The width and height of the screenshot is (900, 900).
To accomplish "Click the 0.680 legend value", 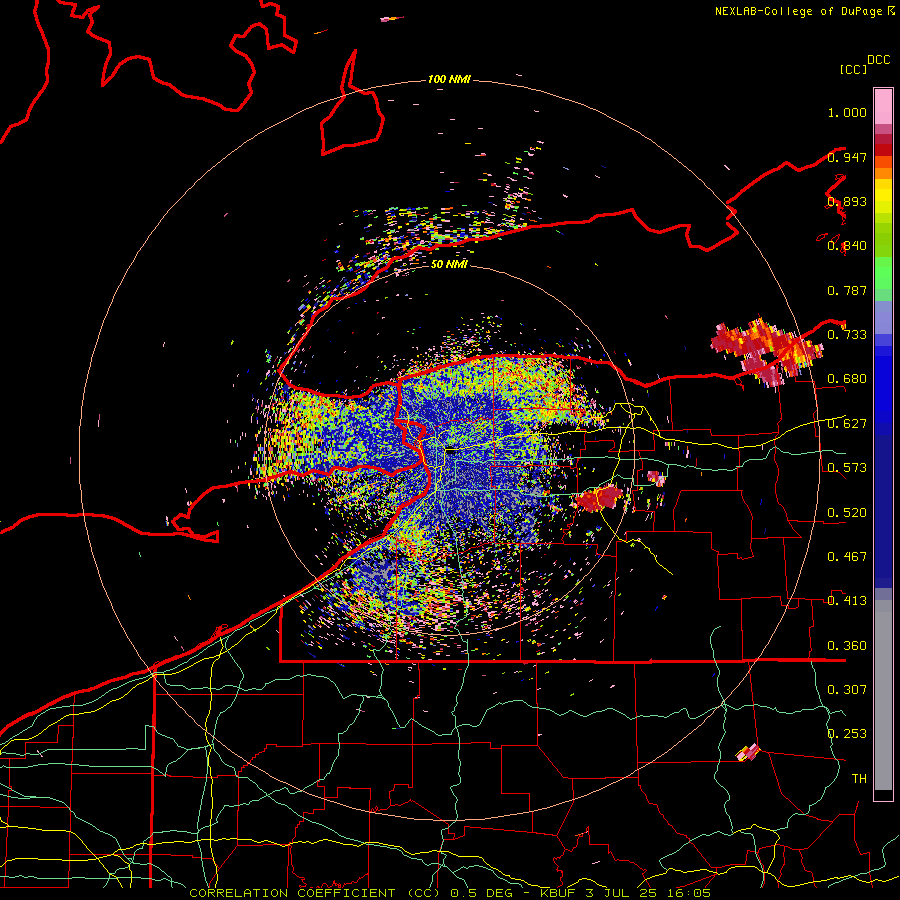I will point(847,379).
